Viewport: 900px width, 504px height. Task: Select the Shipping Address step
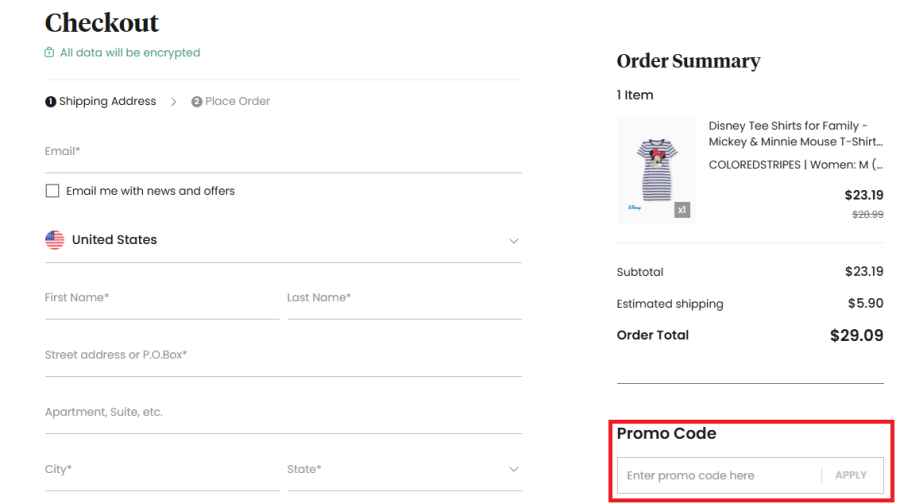pyautogui.click(x=107, y=102)
